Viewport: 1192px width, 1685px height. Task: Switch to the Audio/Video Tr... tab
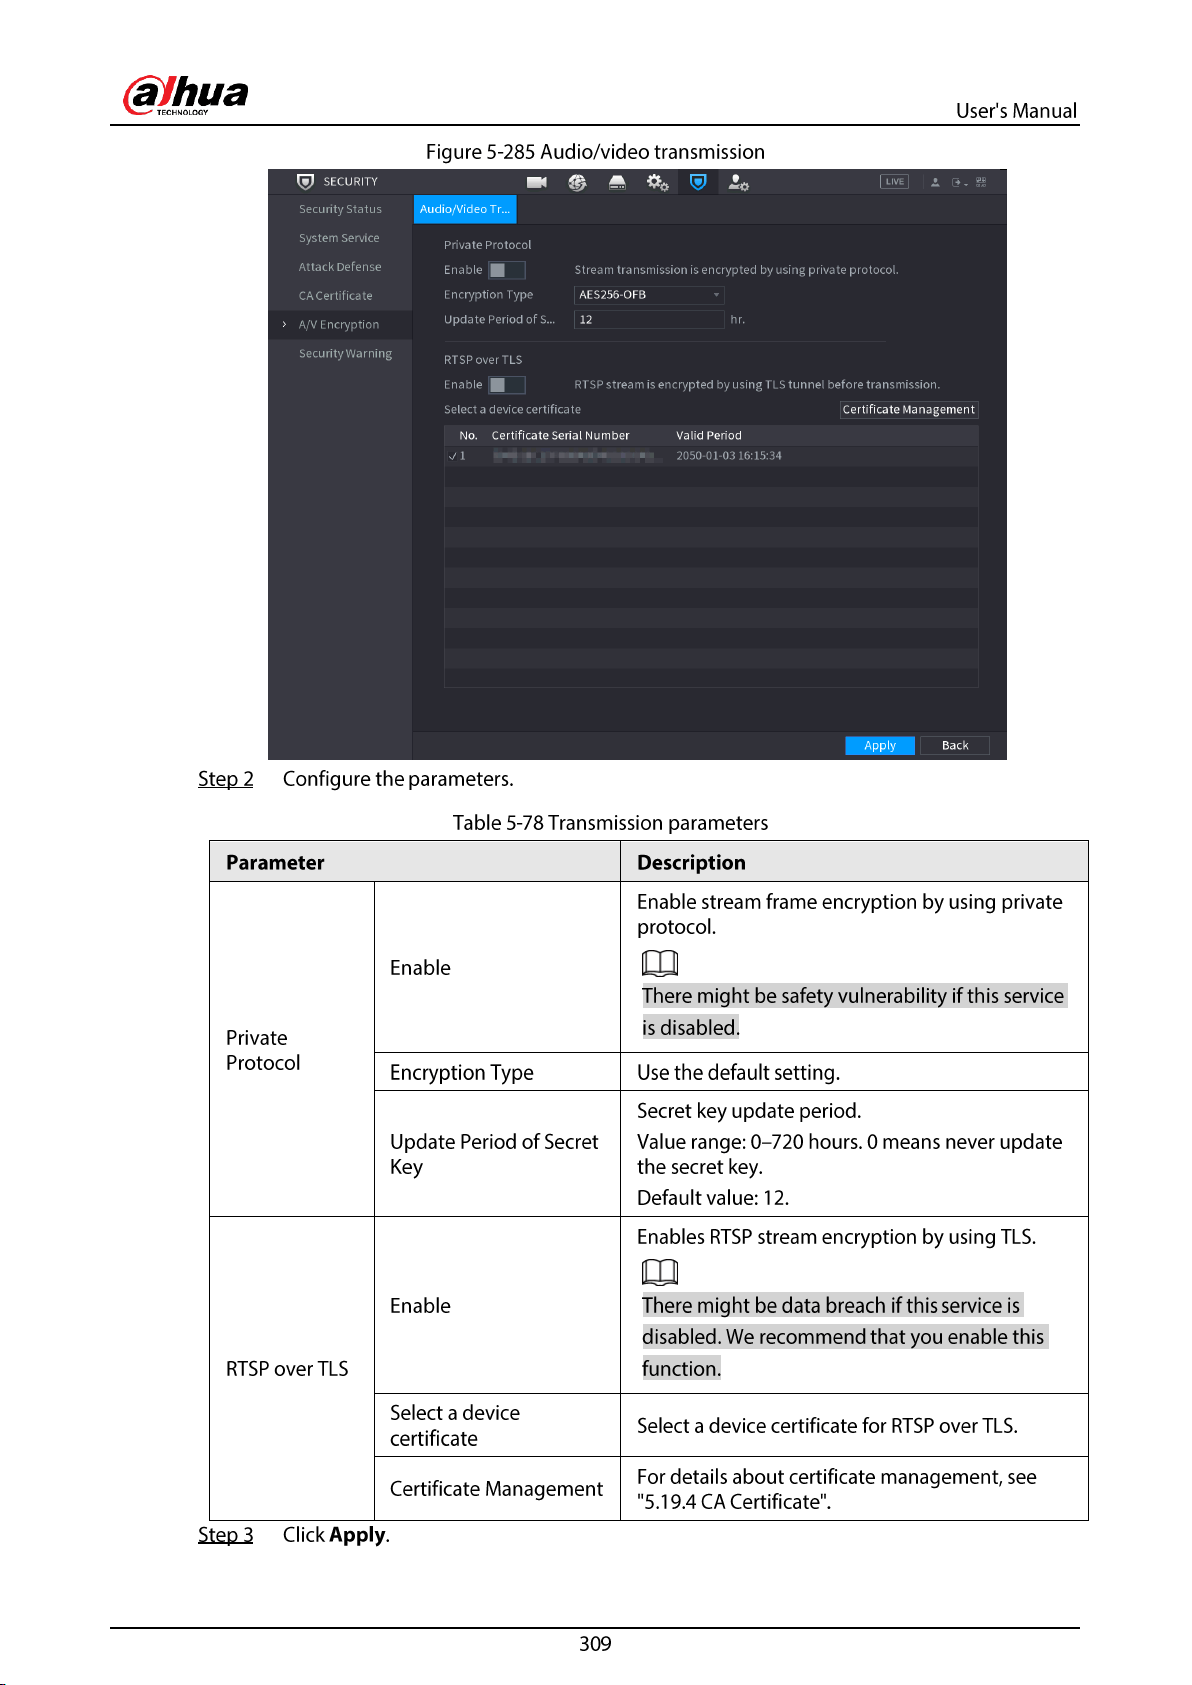coord(465,209)
